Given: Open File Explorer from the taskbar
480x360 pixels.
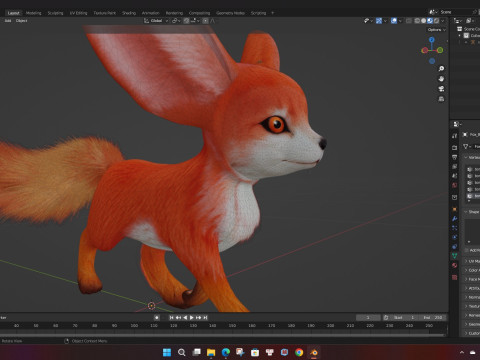Looking at the screenshot, I should point(211,352).
